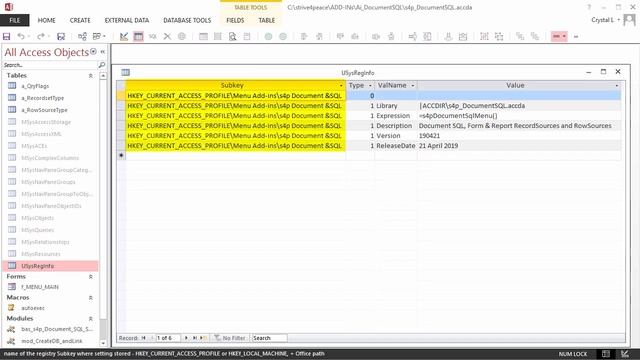Switch to the FIELDS ribbon tab

click(x=235, y=20)
